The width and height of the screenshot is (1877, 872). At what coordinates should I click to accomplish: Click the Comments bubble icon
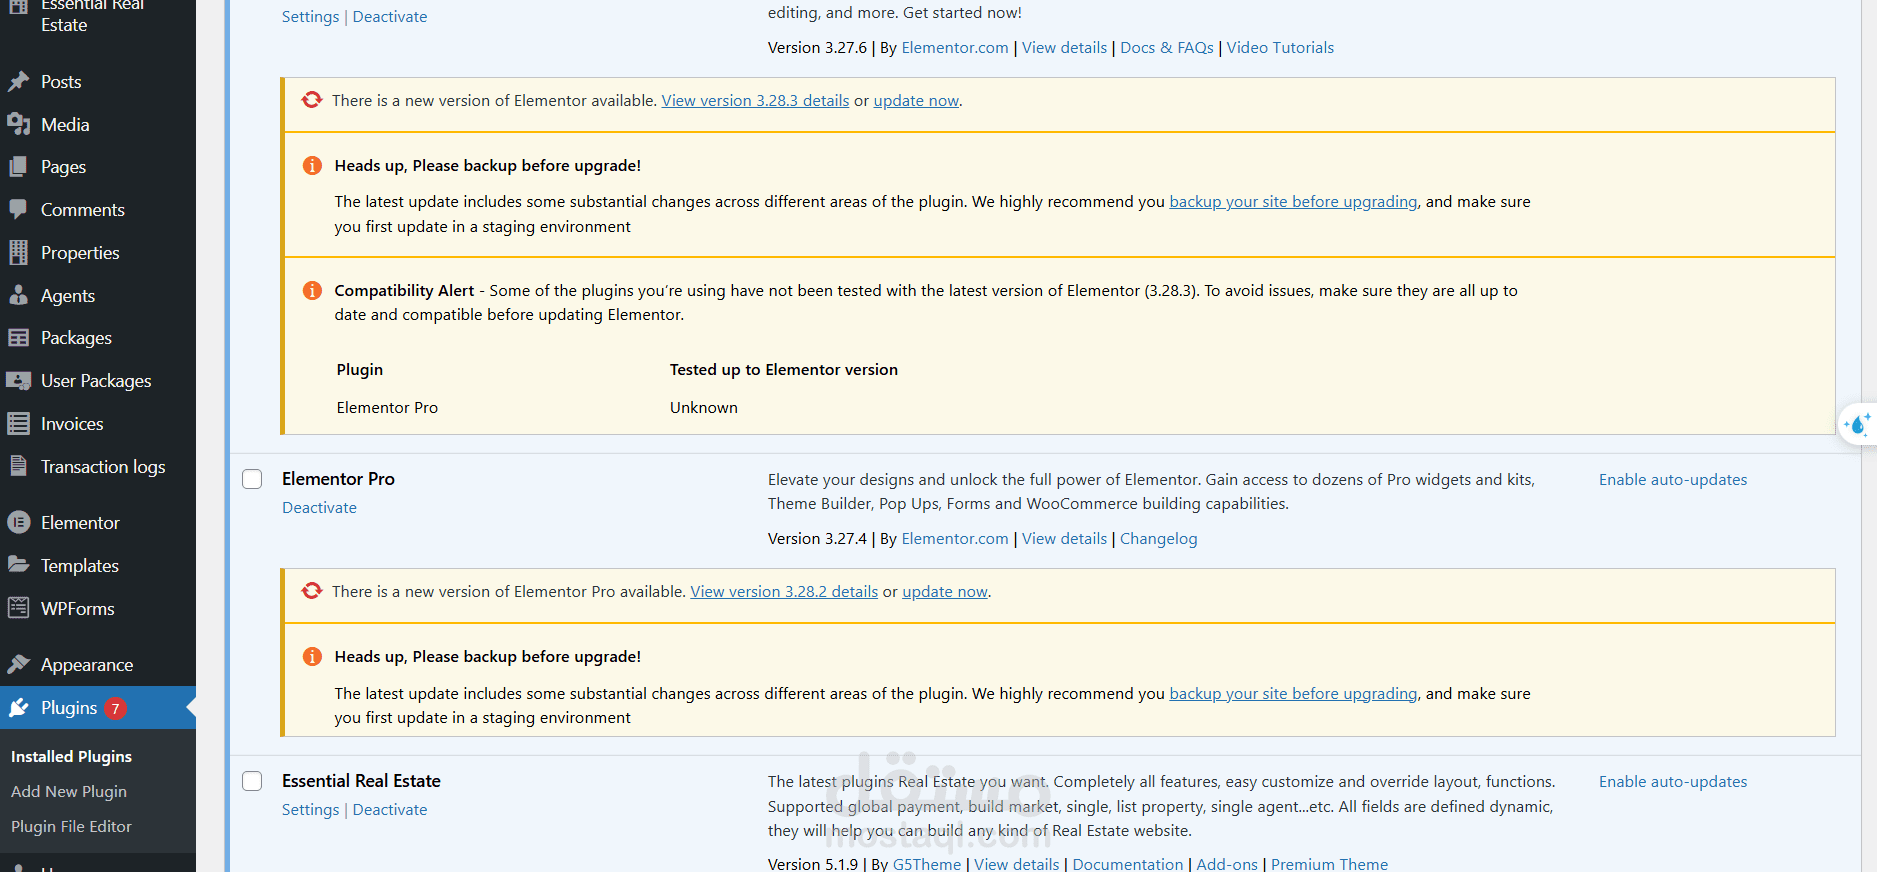pos(18,210)
